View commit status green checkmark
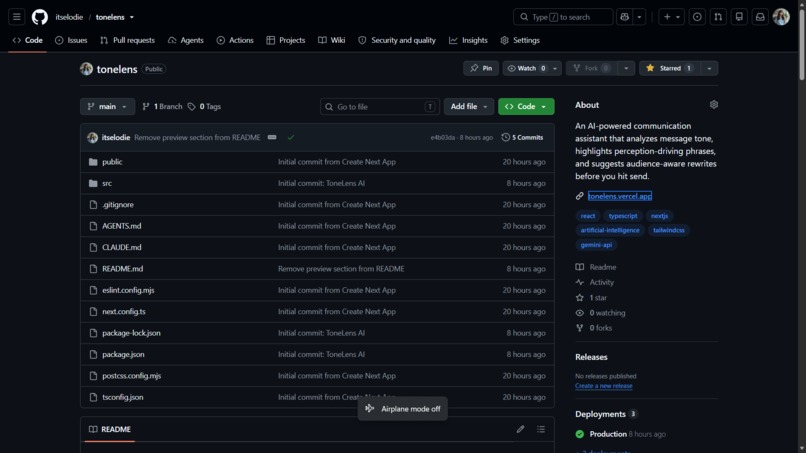Viewport: 806px width, 453px height. click(291, 137)
